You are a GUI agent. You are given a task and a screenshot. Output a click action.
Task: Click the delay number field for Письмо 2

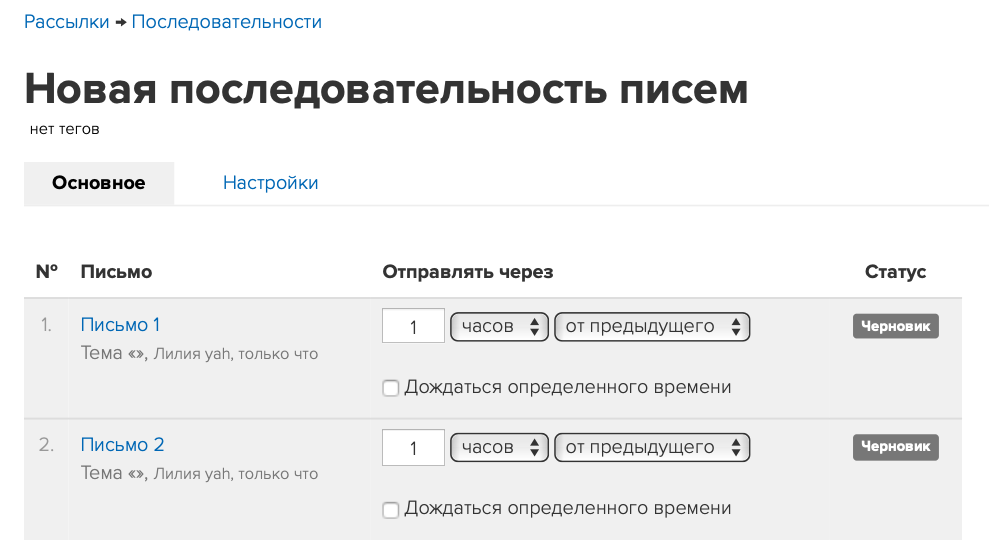413,447
